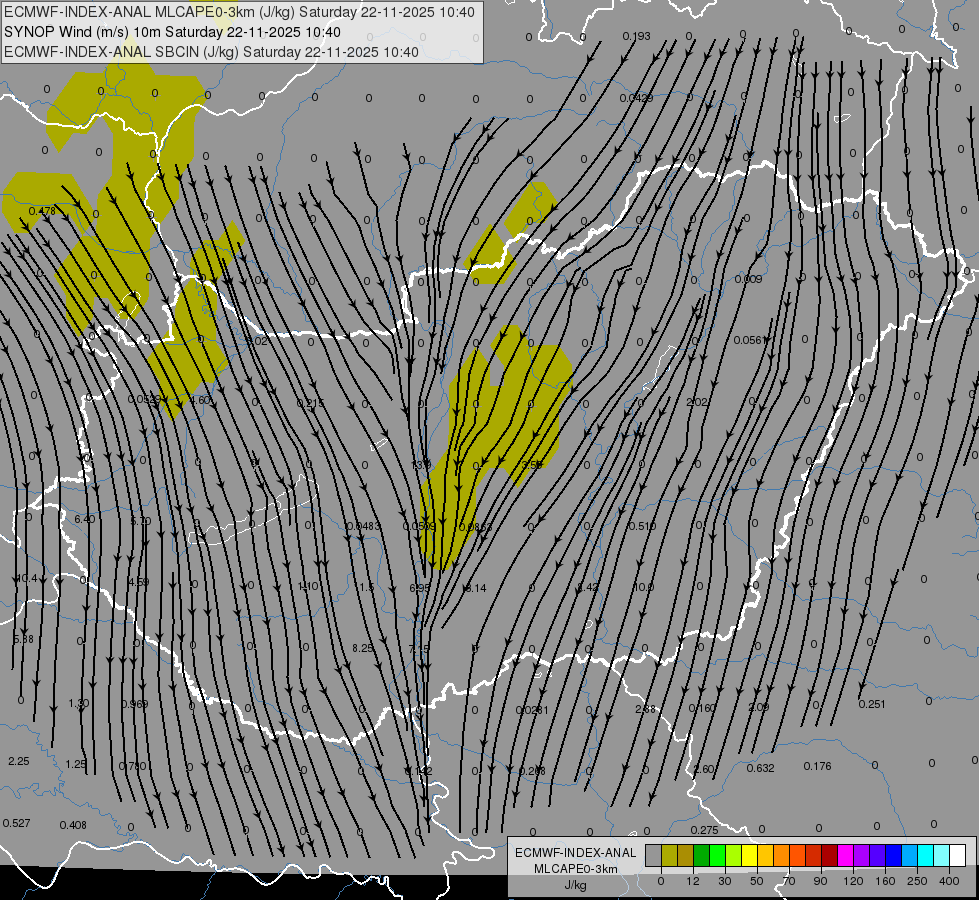Click the 0.056 value on the map
979x900 pixels.
(748, 340)
